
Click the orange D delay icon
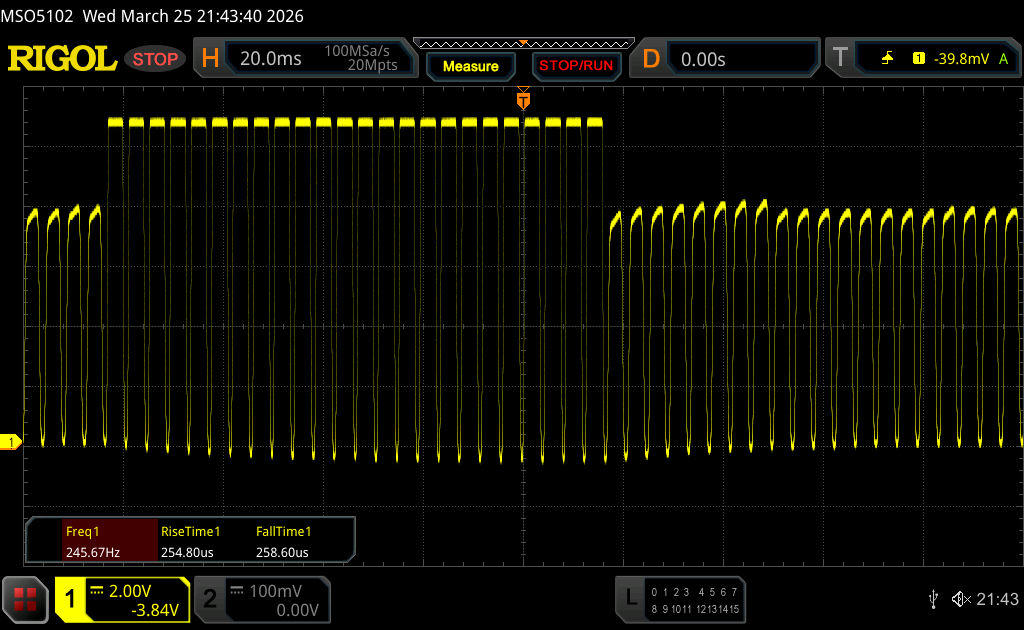[x=651, y=59]
